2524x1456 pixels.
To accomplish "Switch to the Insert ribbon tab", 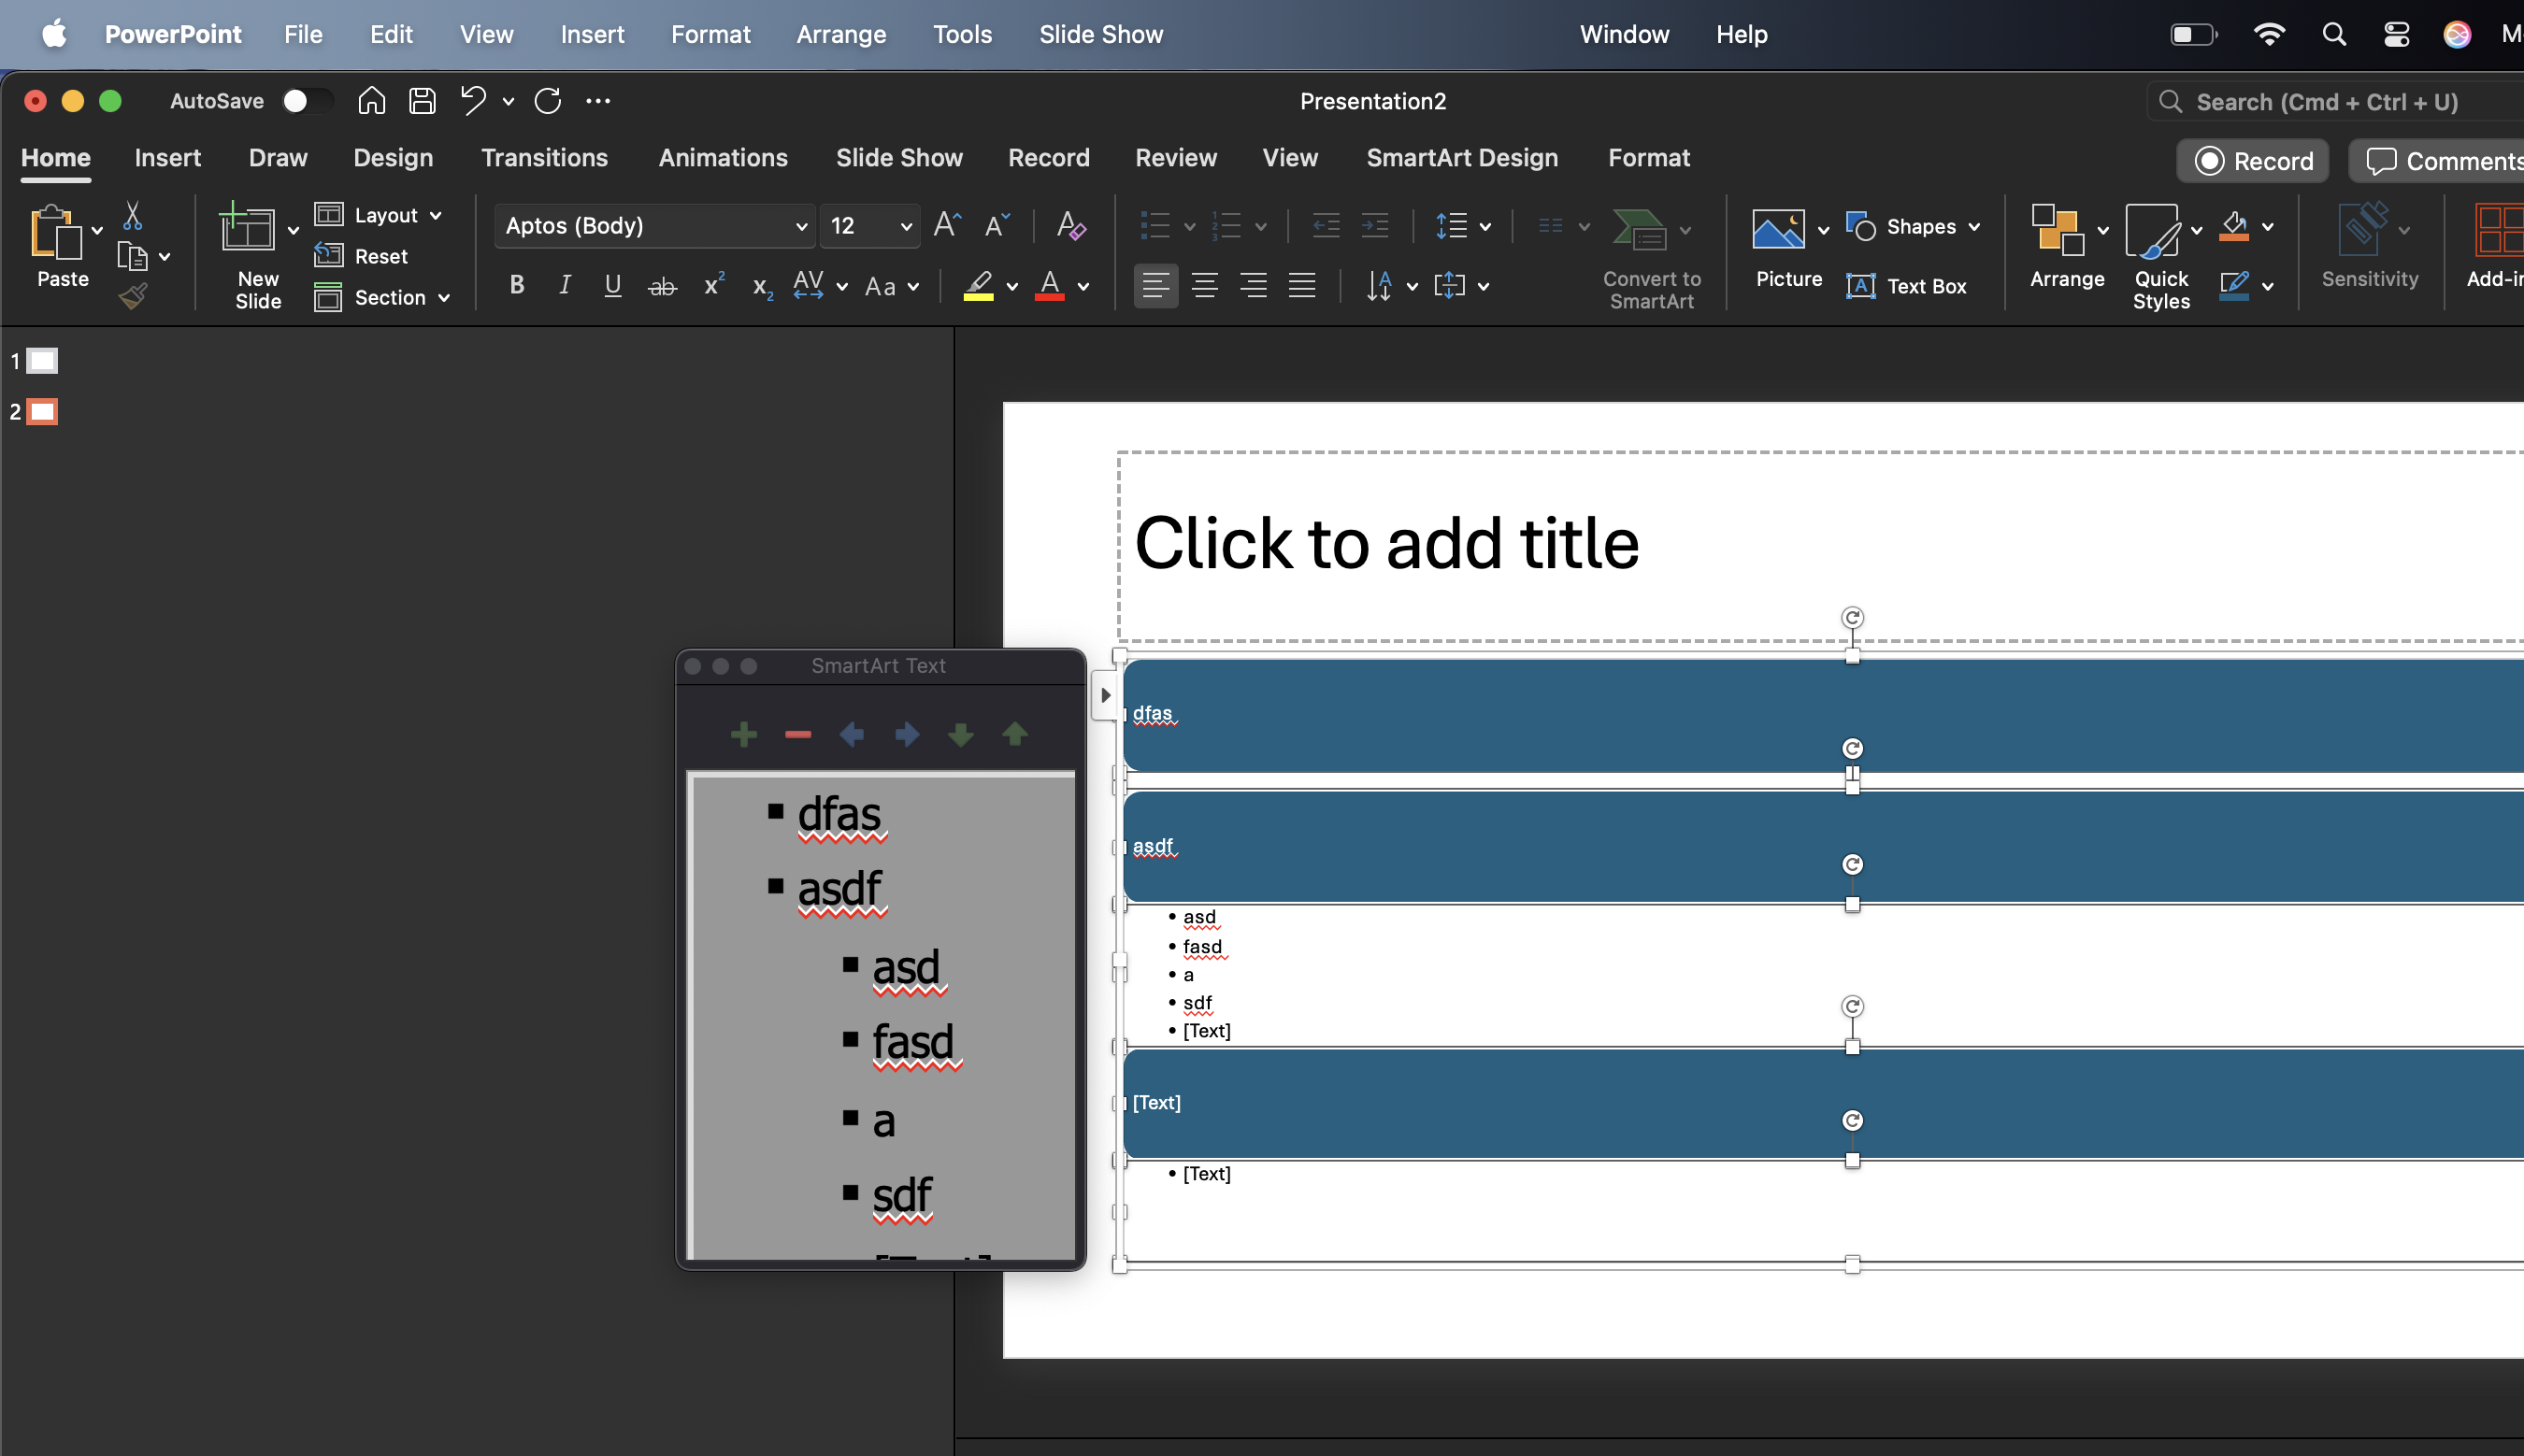I will click(x=168, y=158).
